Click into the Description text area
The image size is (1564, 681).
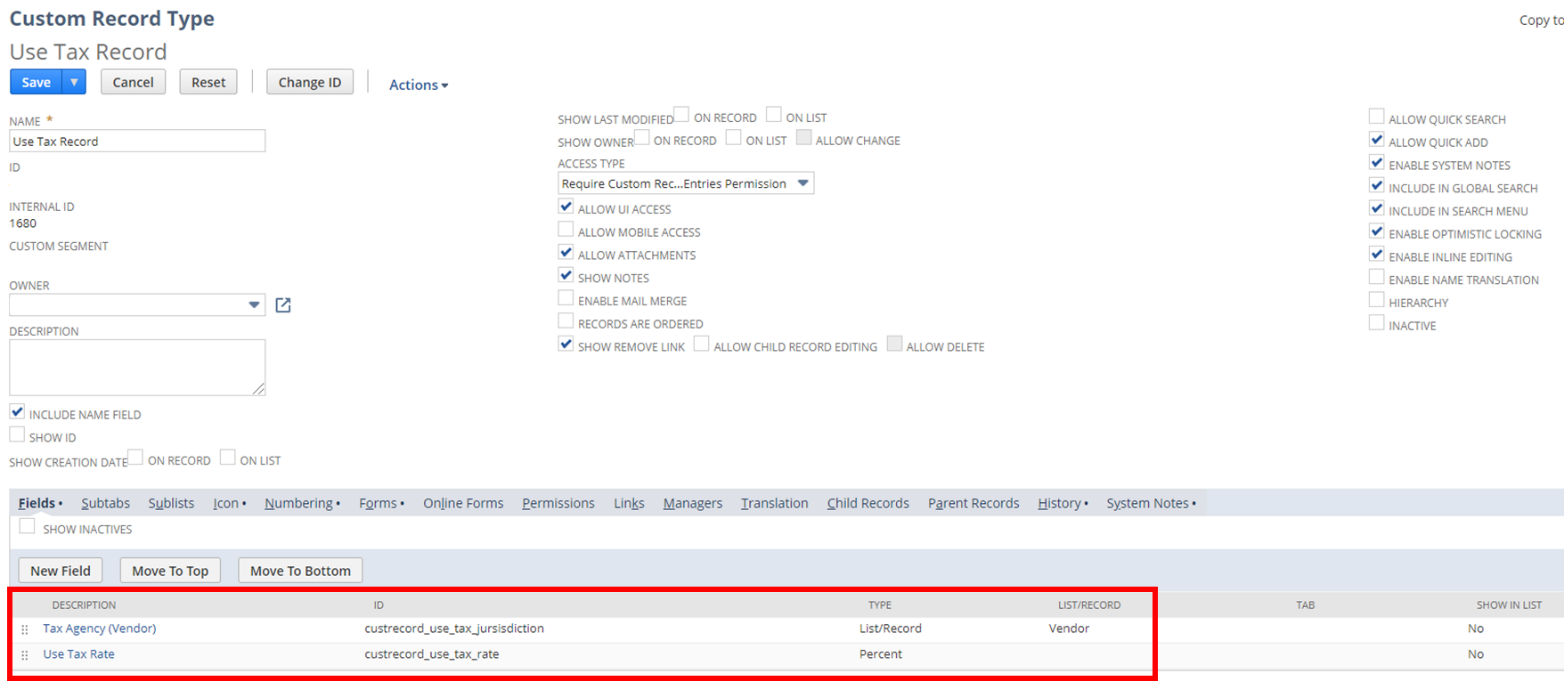coord(137,367)
